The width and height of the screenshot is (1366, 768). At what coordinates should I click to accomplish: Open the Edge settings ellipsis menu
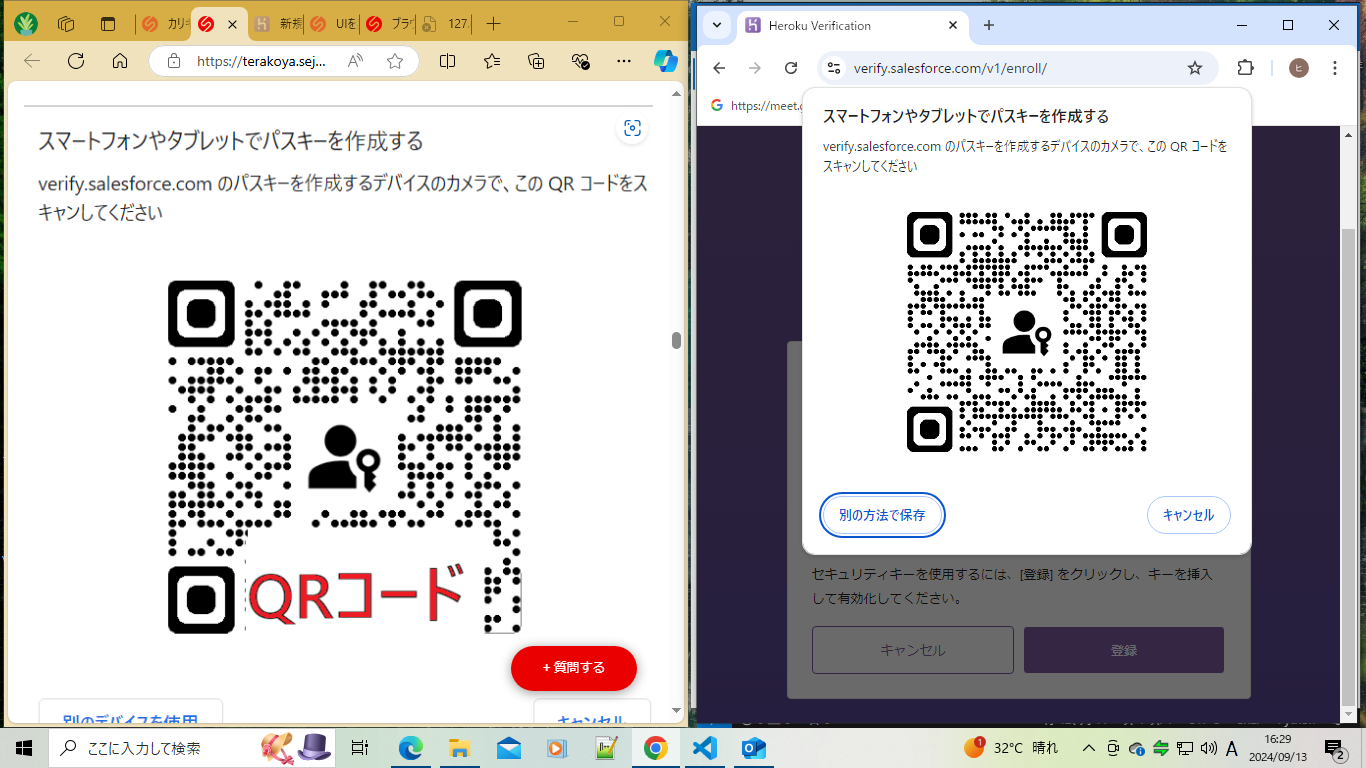click(623, 61)
